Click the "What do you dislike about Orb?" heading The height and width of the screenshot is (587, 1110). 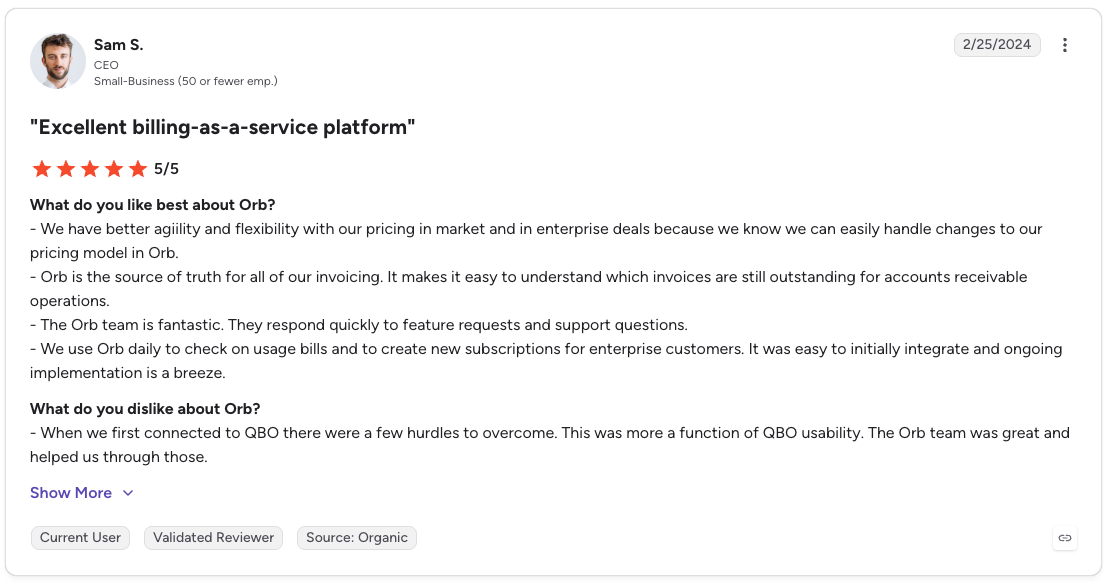pyautogui.click(x=145, y=409)
